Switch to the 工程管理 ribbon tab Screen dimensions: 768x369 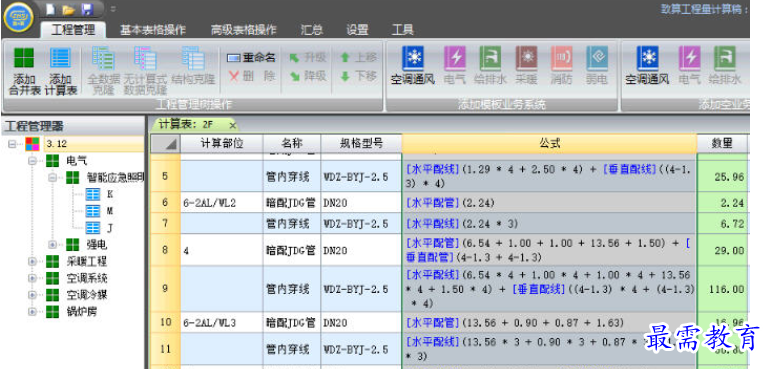(73, 30)
